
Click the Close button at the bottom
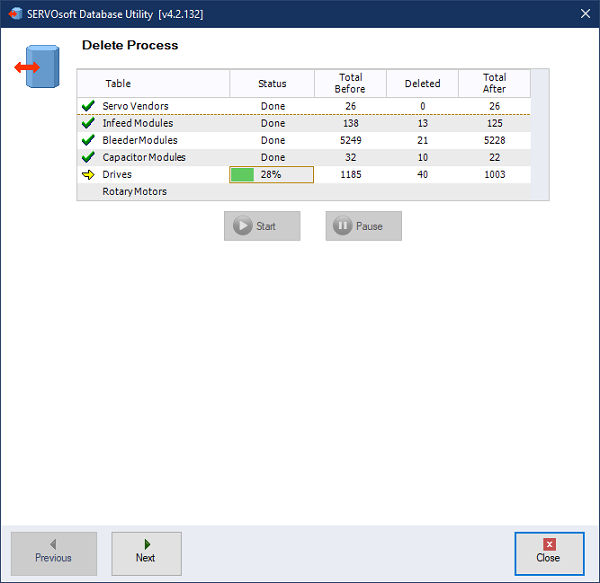pos(549,554)
